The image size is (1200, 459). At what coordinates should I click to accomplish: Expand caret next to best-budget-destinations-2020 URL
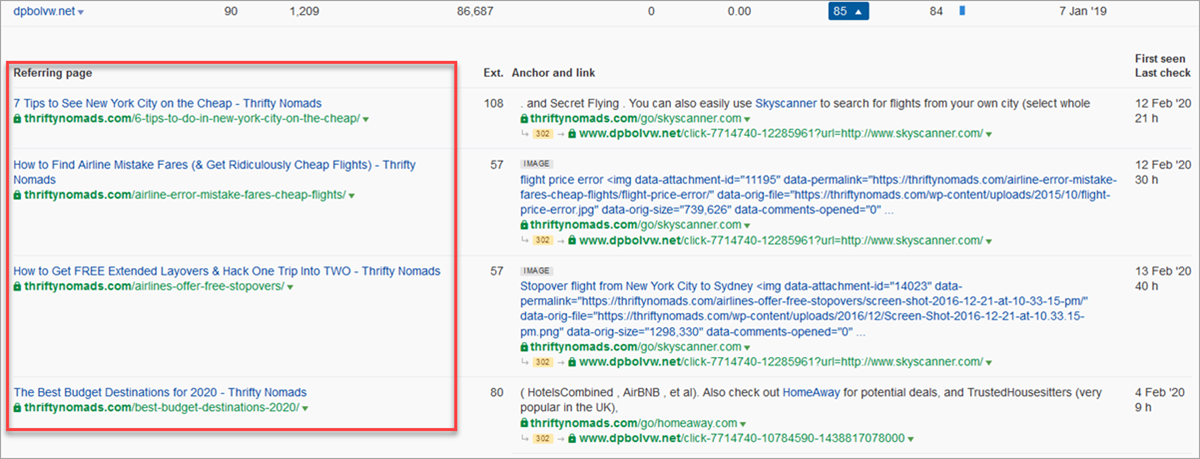[x=305, y=409]
